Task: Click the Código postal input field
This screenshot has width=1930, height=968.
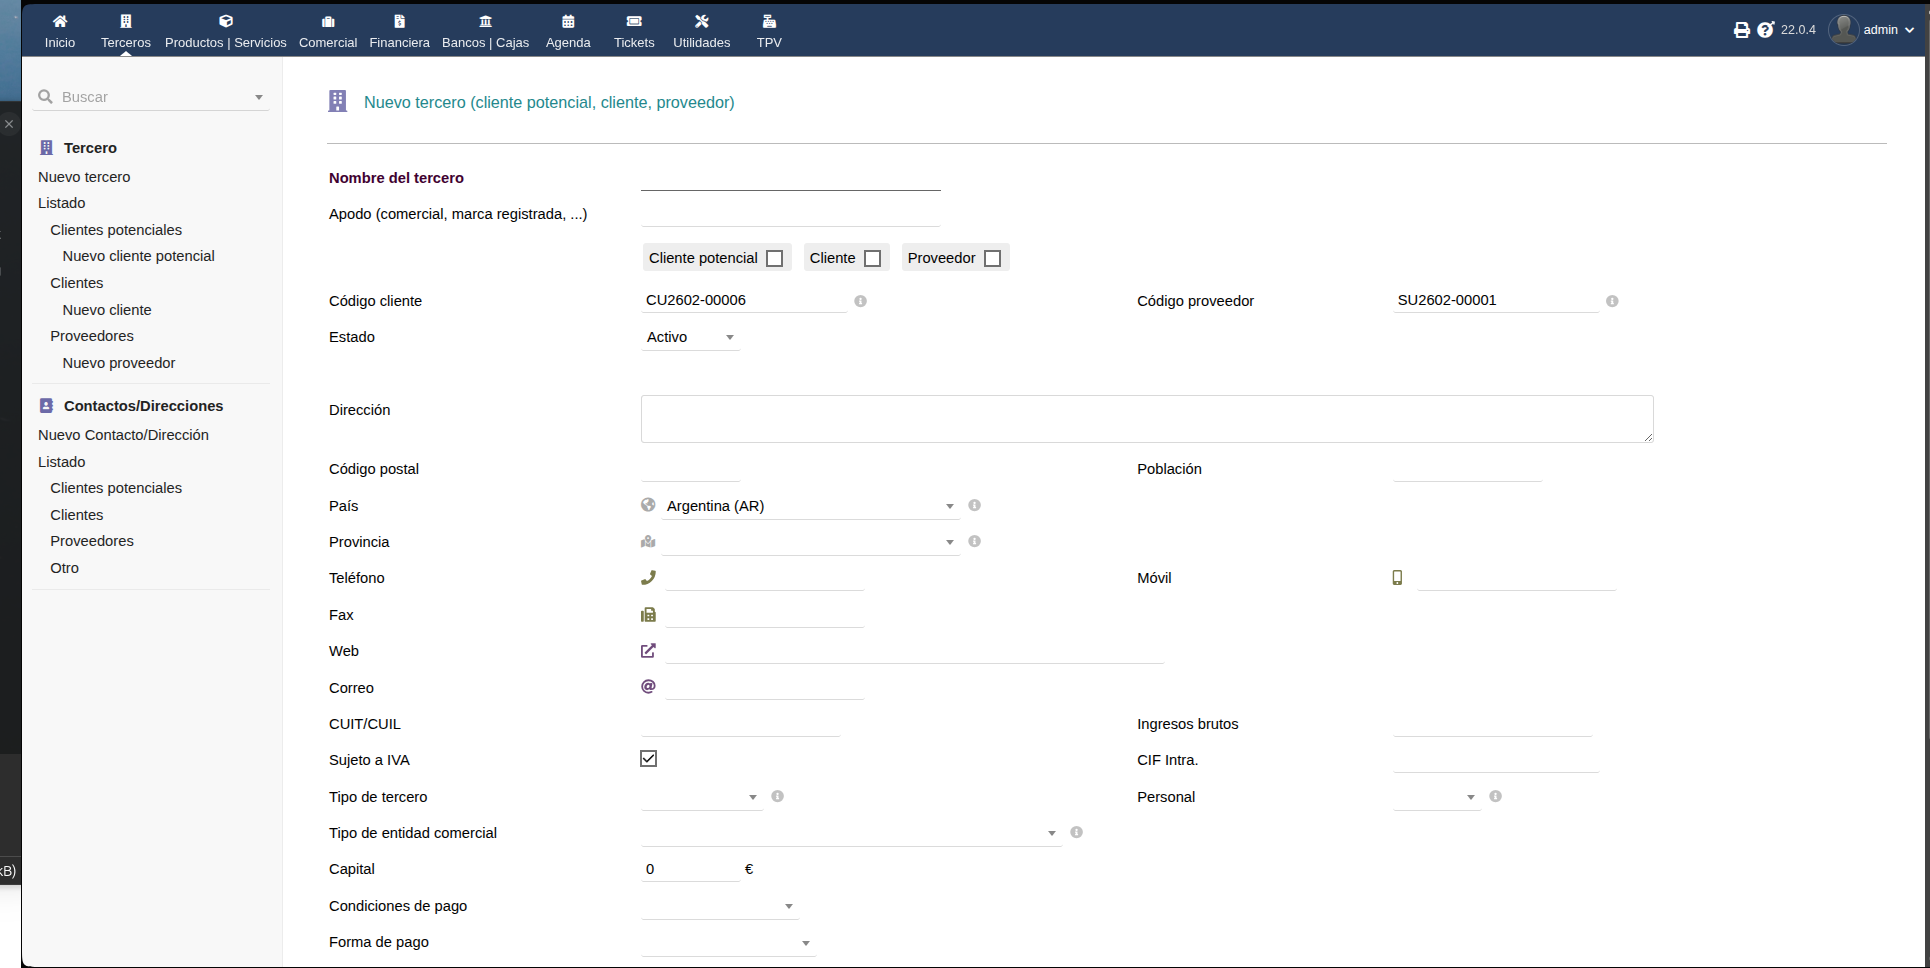Action: coord(691,469)
